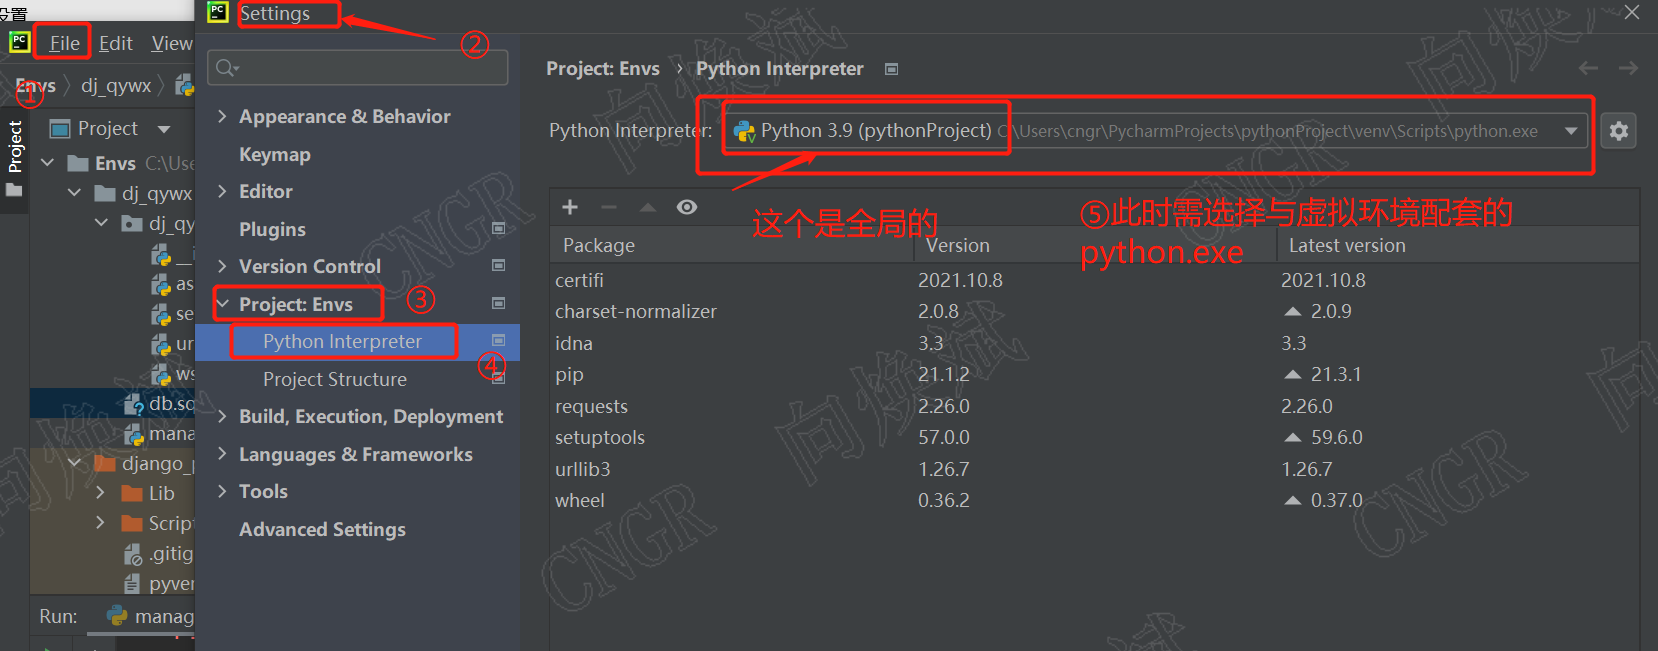Expand Build, Execution, Deployment section
1658x651 pixels.
[x=222, y=416]
